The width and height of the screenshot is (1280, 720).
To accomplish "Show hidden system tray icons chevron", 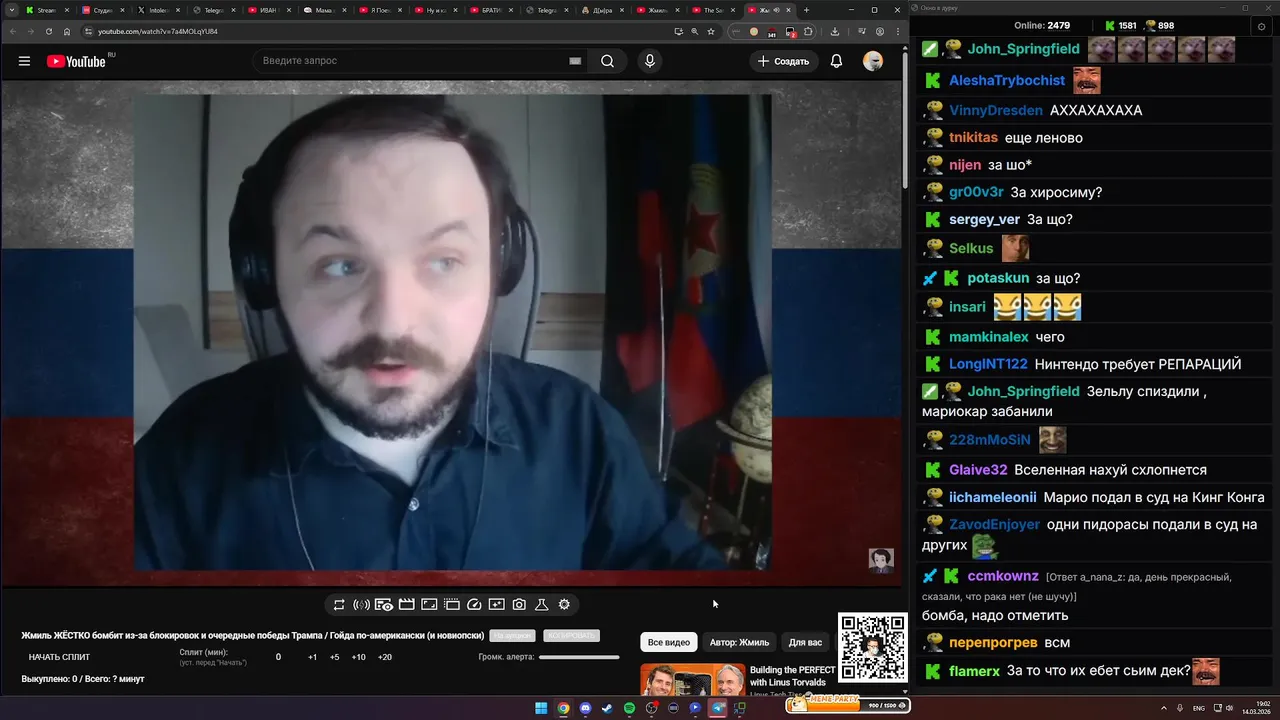I will [x=1163, y=708].
